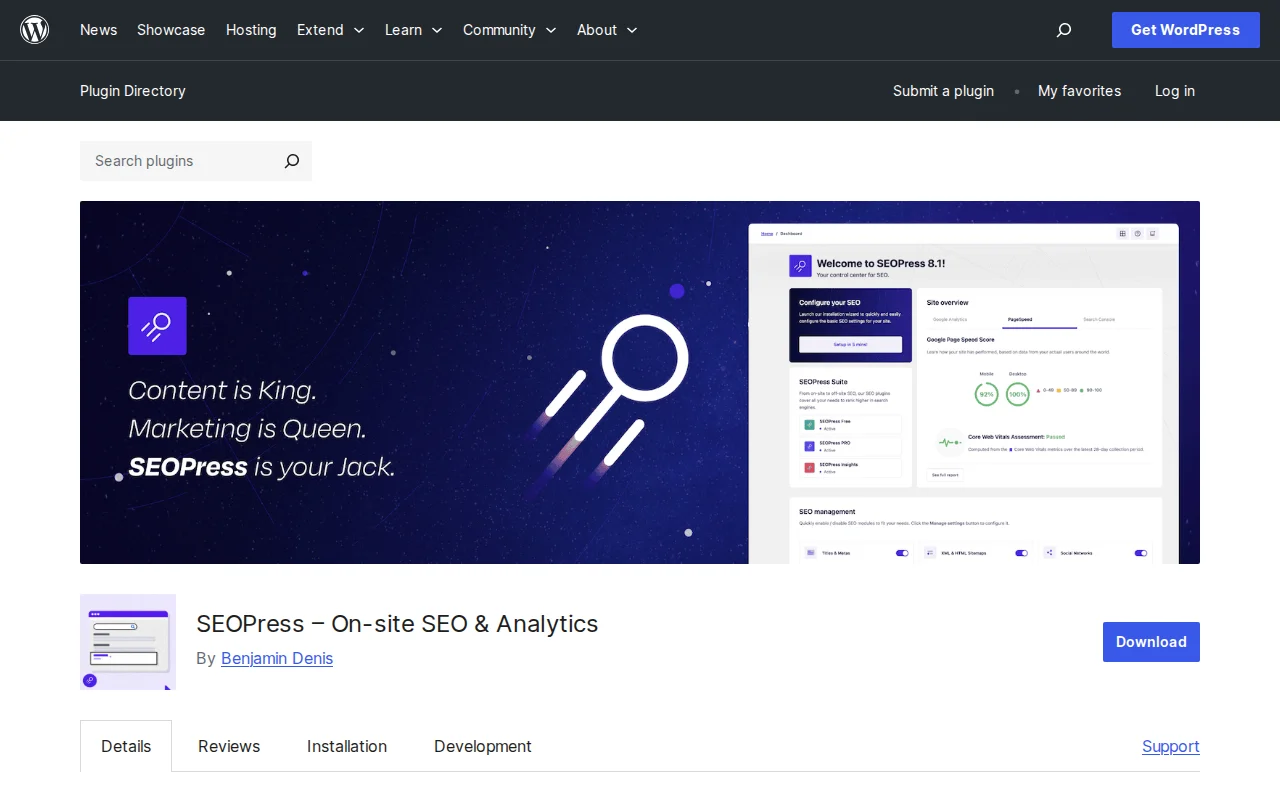Switch to the Reviews tab

(x=229, y=746)
